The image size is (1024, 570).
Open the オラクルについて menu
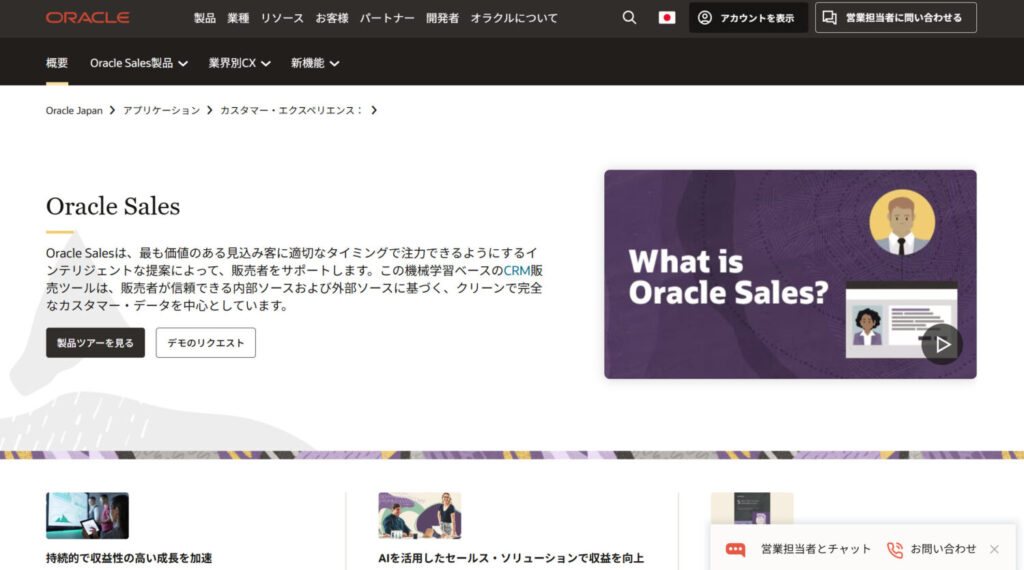[x=514, y=18]
